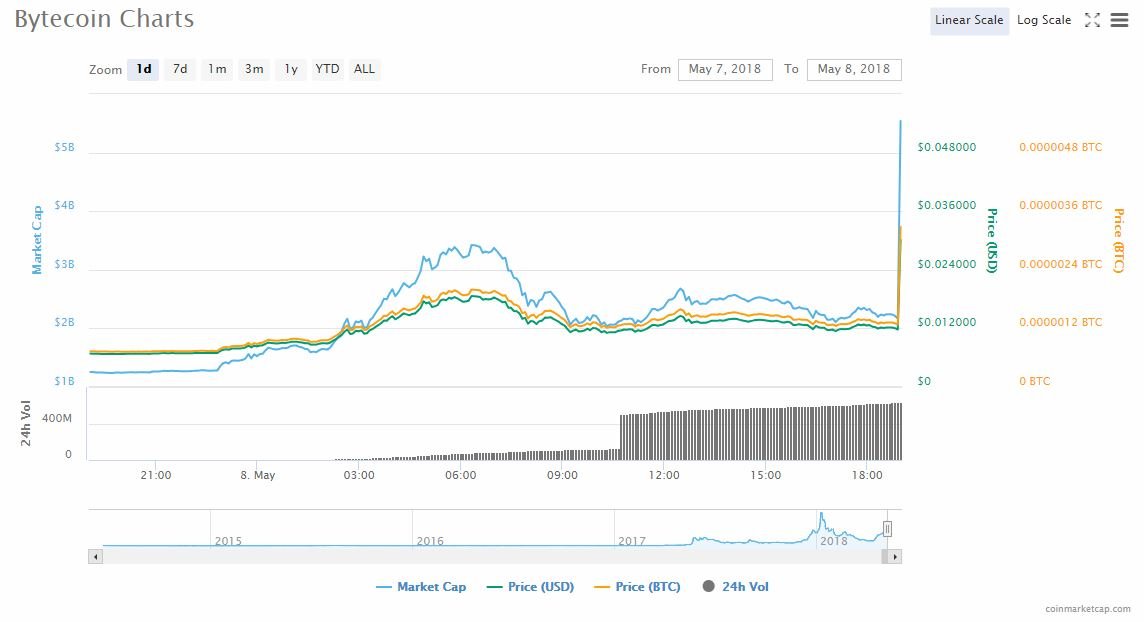Toggle fullscreen chart view icon
This screenshot has height=622, width=1144.
pyautogui.click(x=1092, y=20)
